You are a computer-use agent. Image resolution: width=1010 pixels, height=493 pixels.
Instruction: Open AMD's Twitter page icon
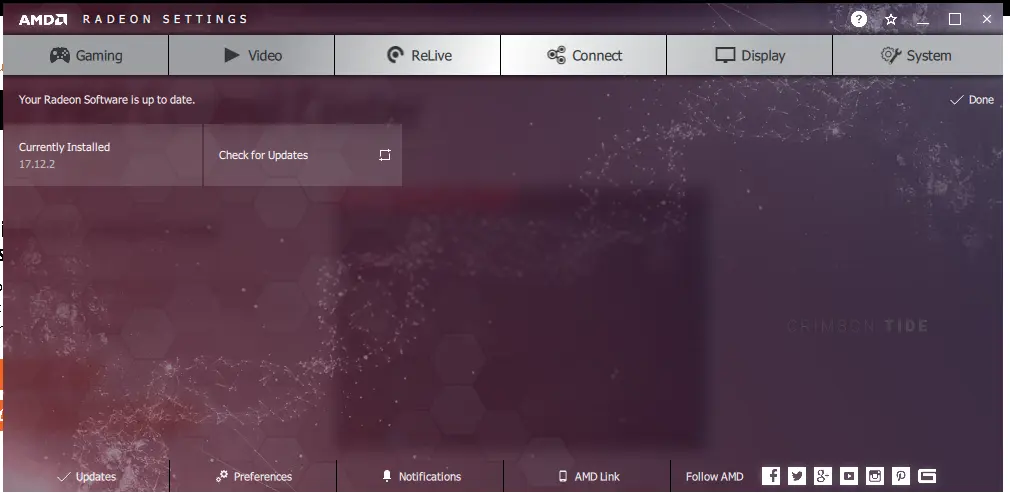[x=797, y=476]
